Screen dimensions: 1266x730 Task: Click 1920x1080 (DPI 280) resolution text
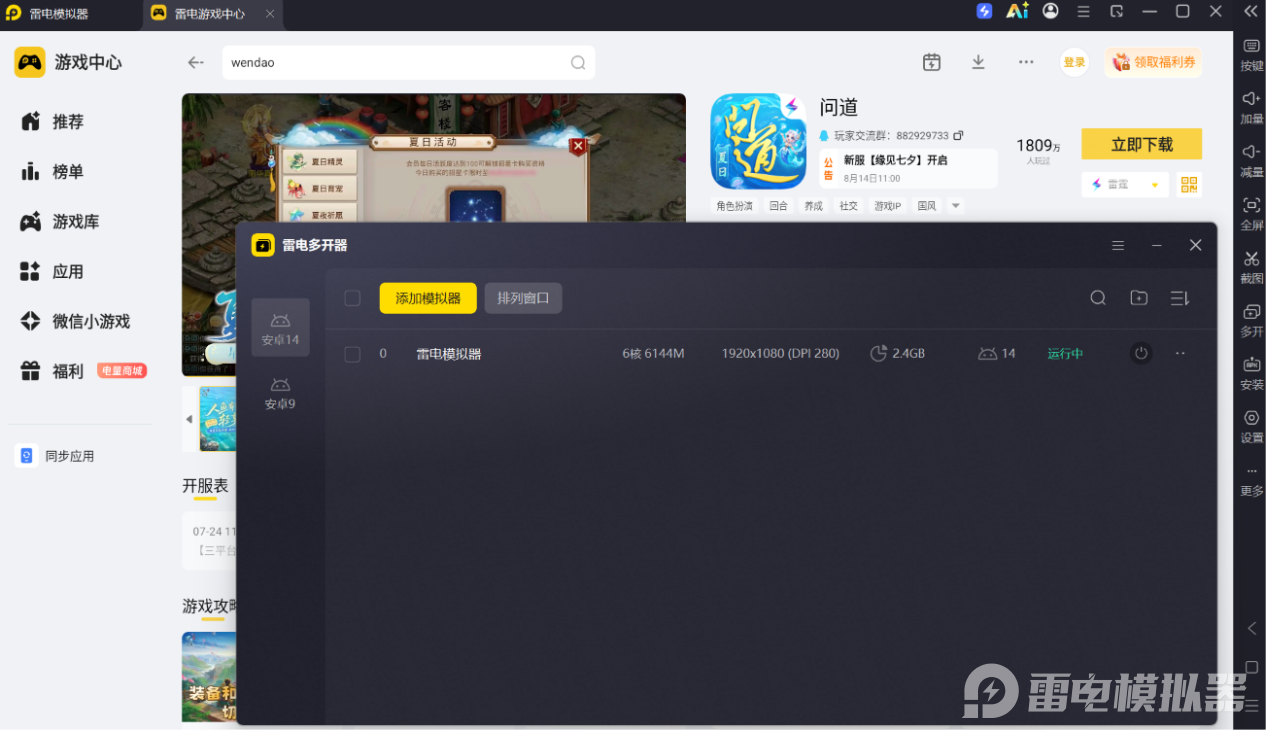click(x=780, y=354)
